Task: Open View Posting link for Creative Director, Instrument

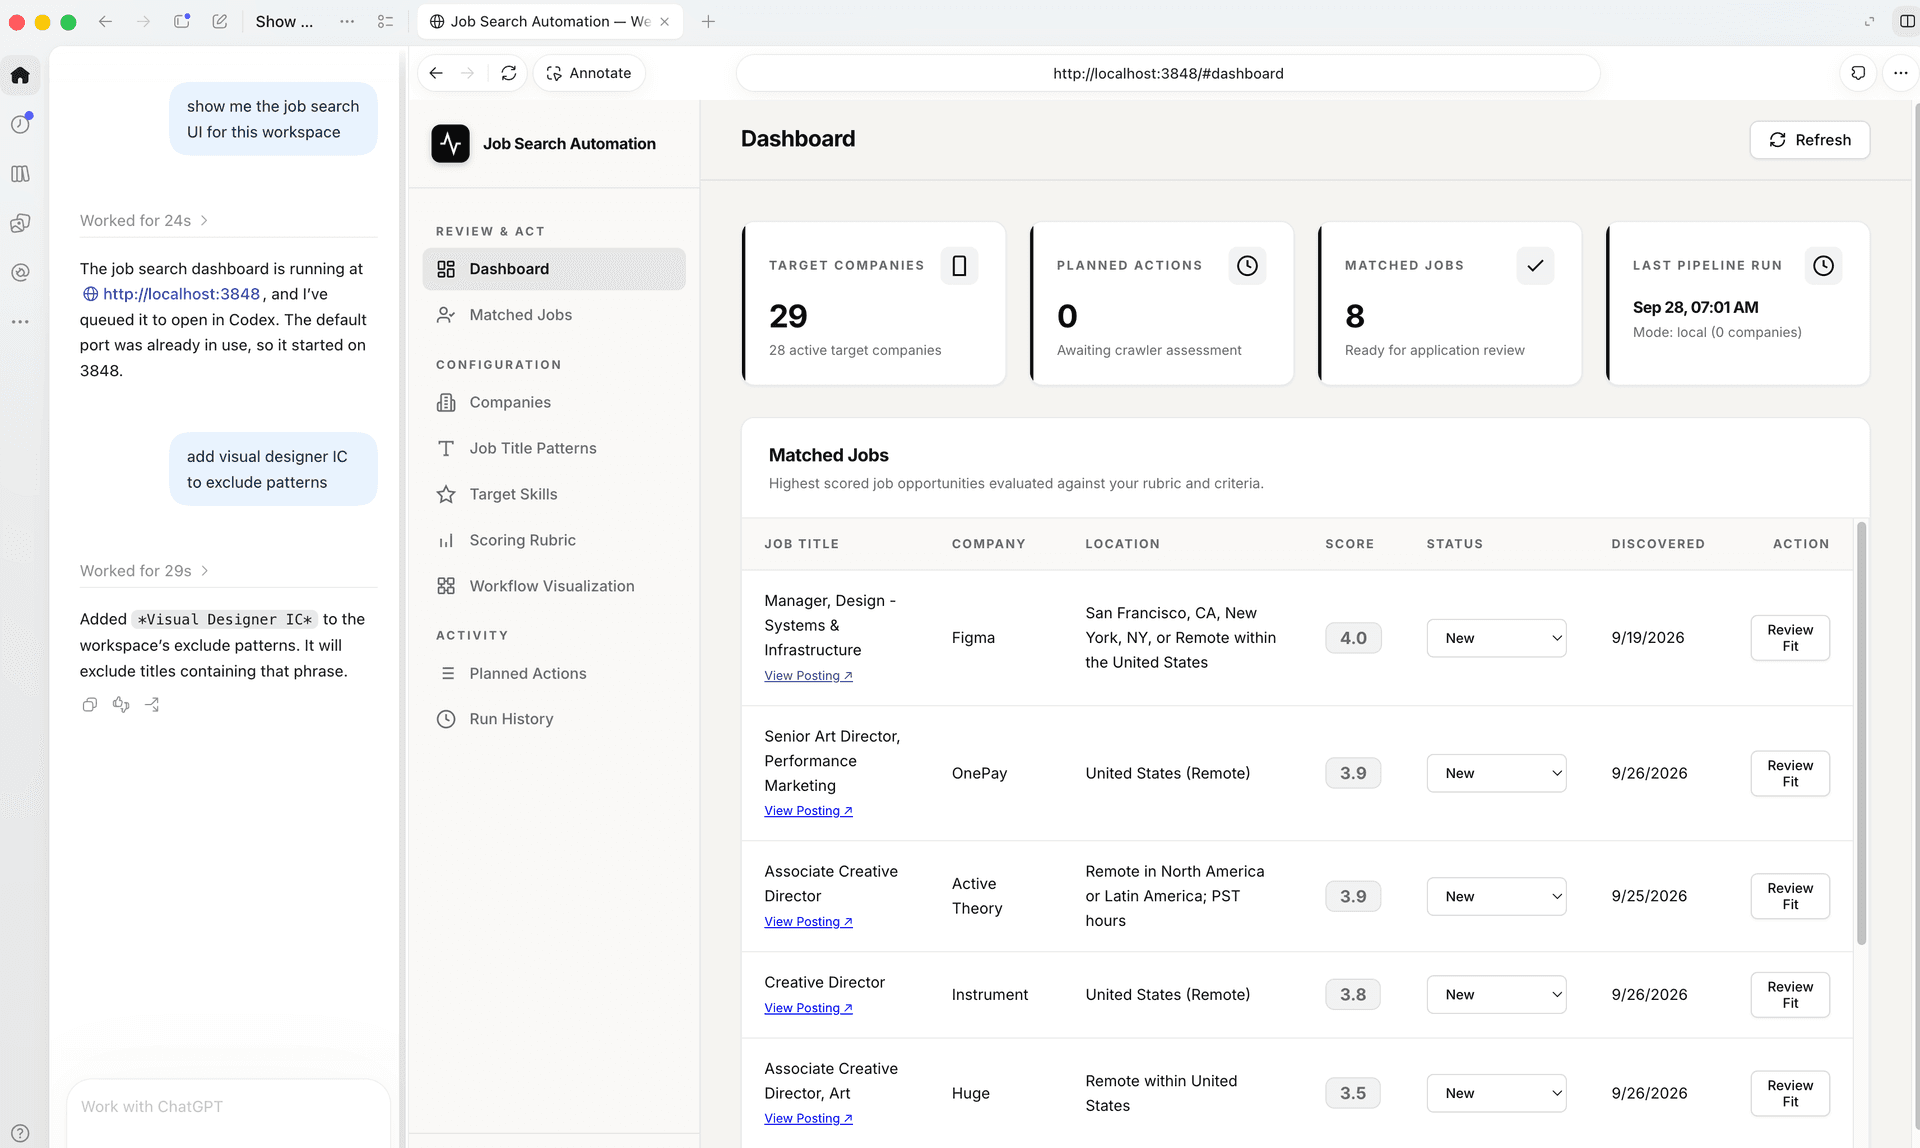Action: pos(808,1008)
